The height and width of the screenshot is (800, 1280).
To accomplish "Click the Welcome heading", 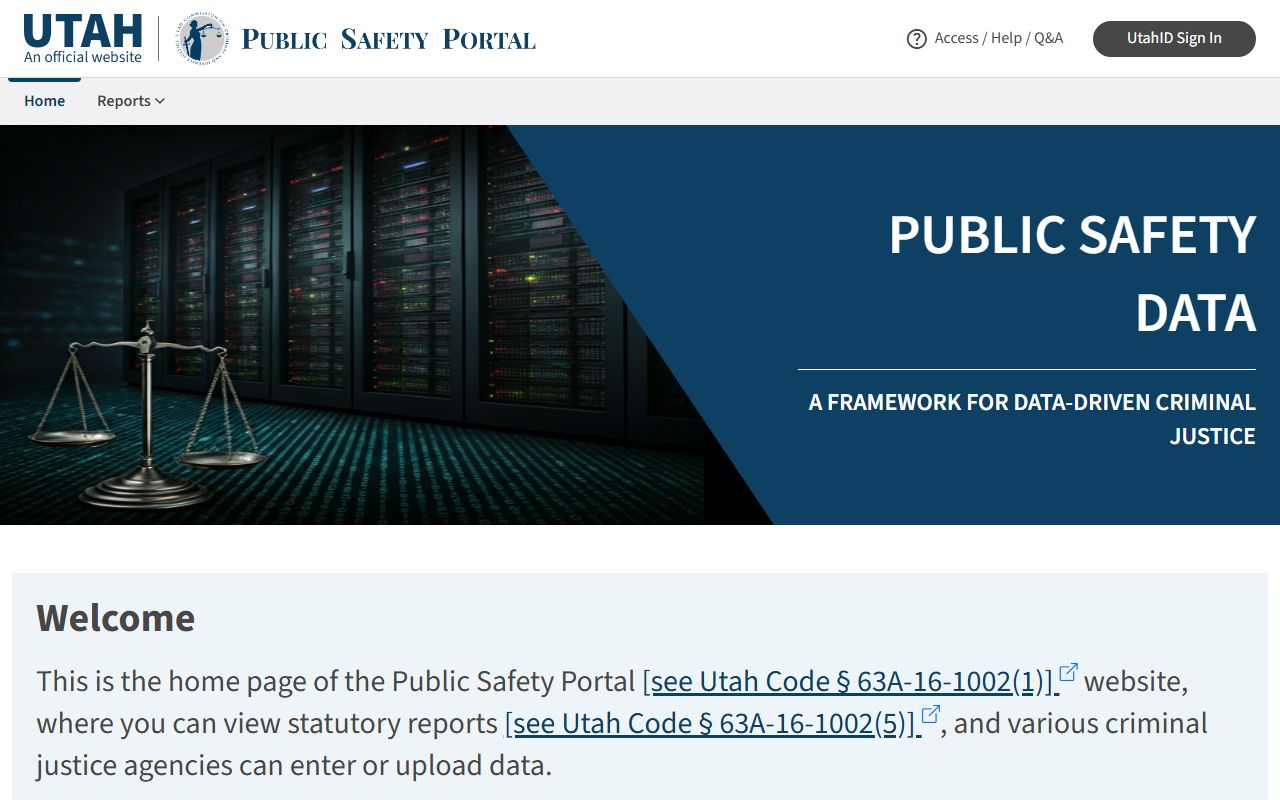I will coord(116,618).
